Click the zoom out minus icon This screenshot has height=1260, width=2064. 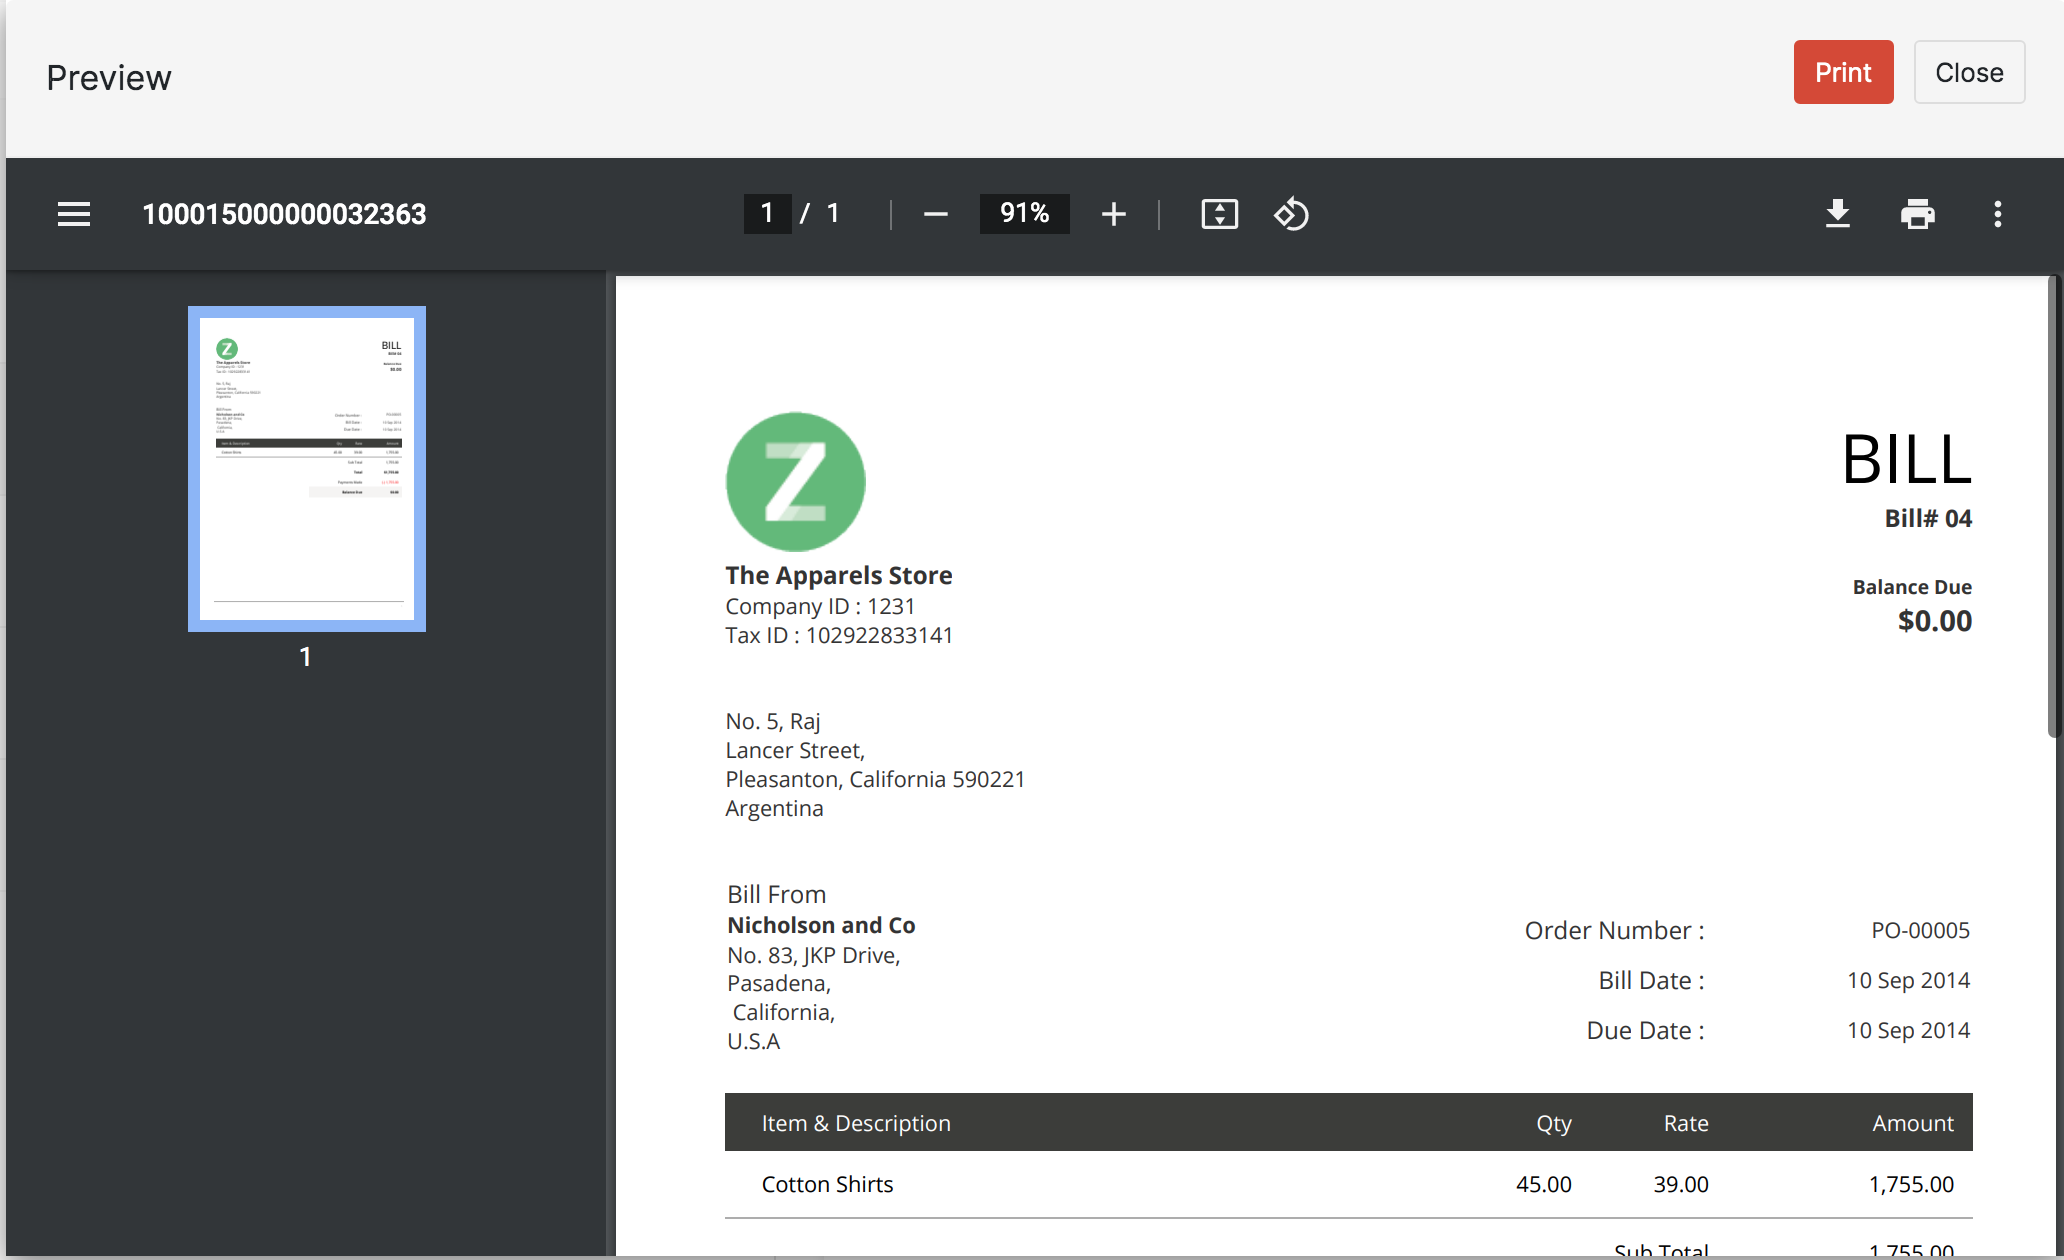coord(935,214)
